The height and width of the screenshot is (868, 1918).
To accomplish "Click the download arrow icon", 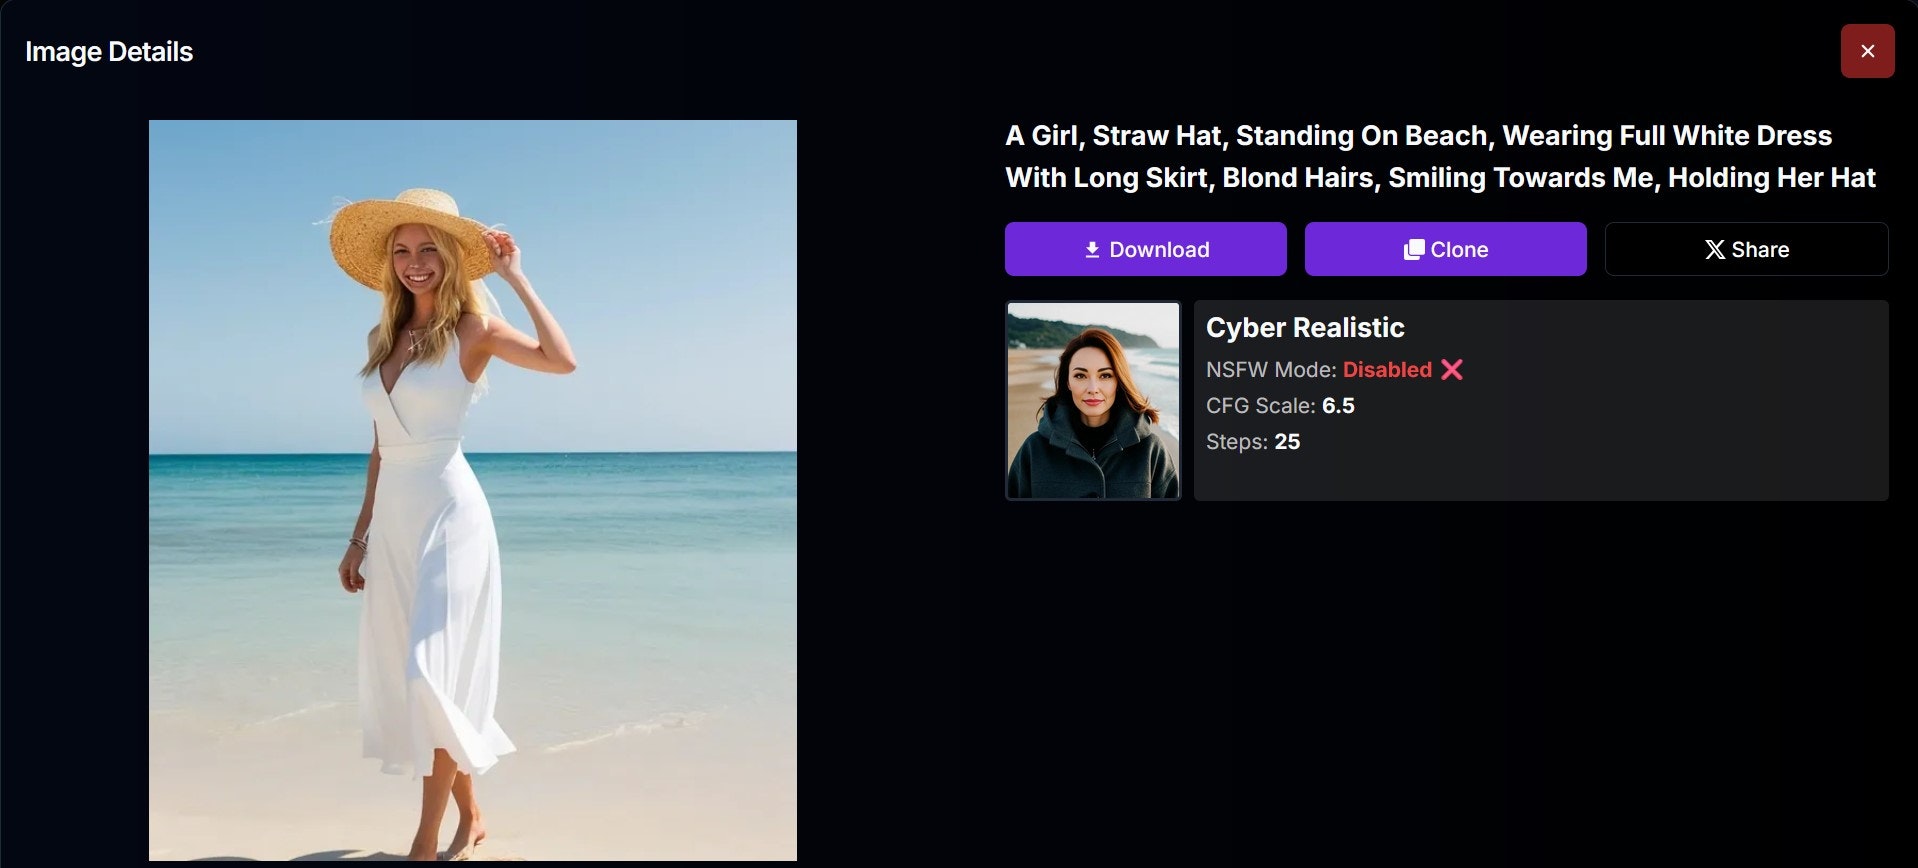I will pos(1092,250).
